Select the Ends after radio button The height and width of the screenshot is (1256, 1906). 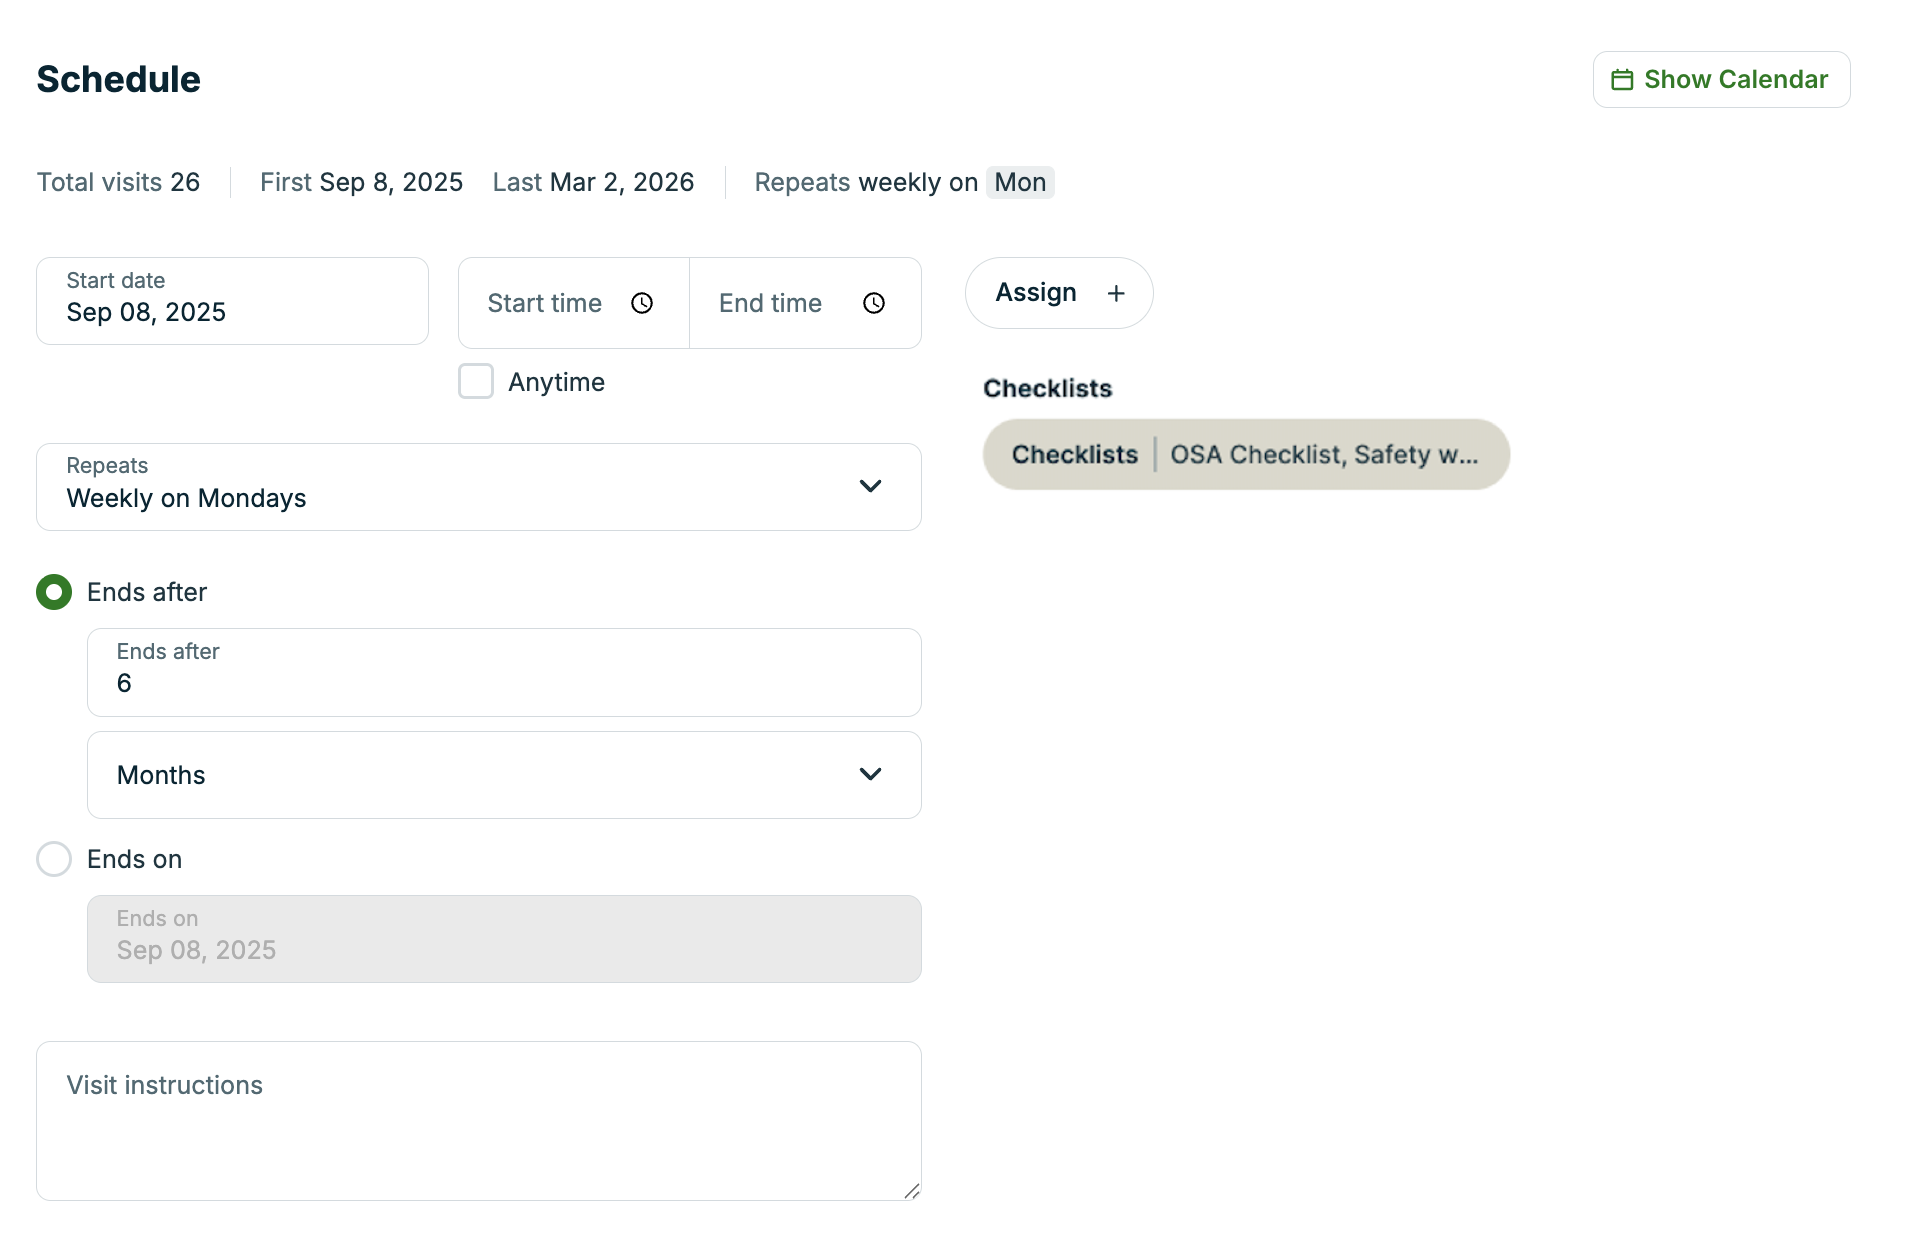(54, 592)
